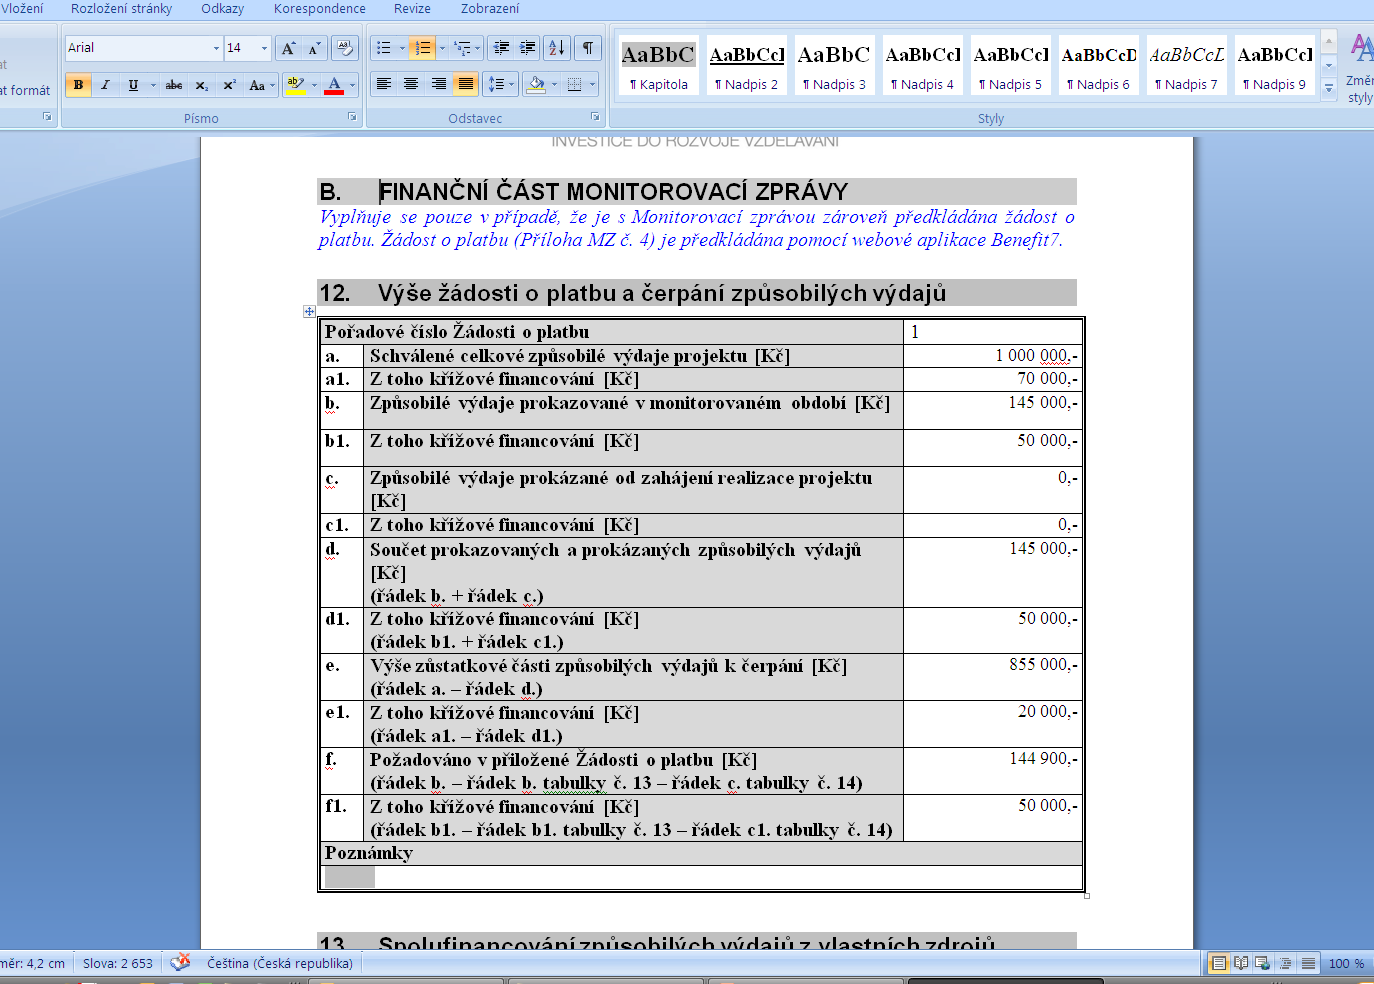Click the Change Case Aa icon
Screen dimensions: 1374x984
pos(257,85)
